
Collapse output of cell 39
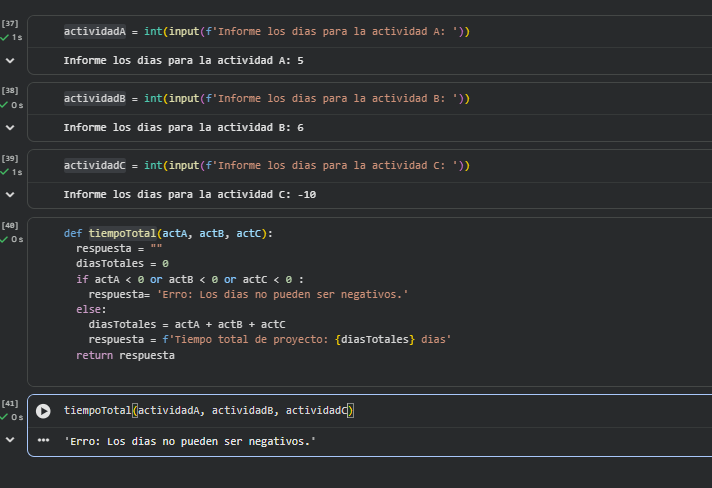[x=10, y=194]
